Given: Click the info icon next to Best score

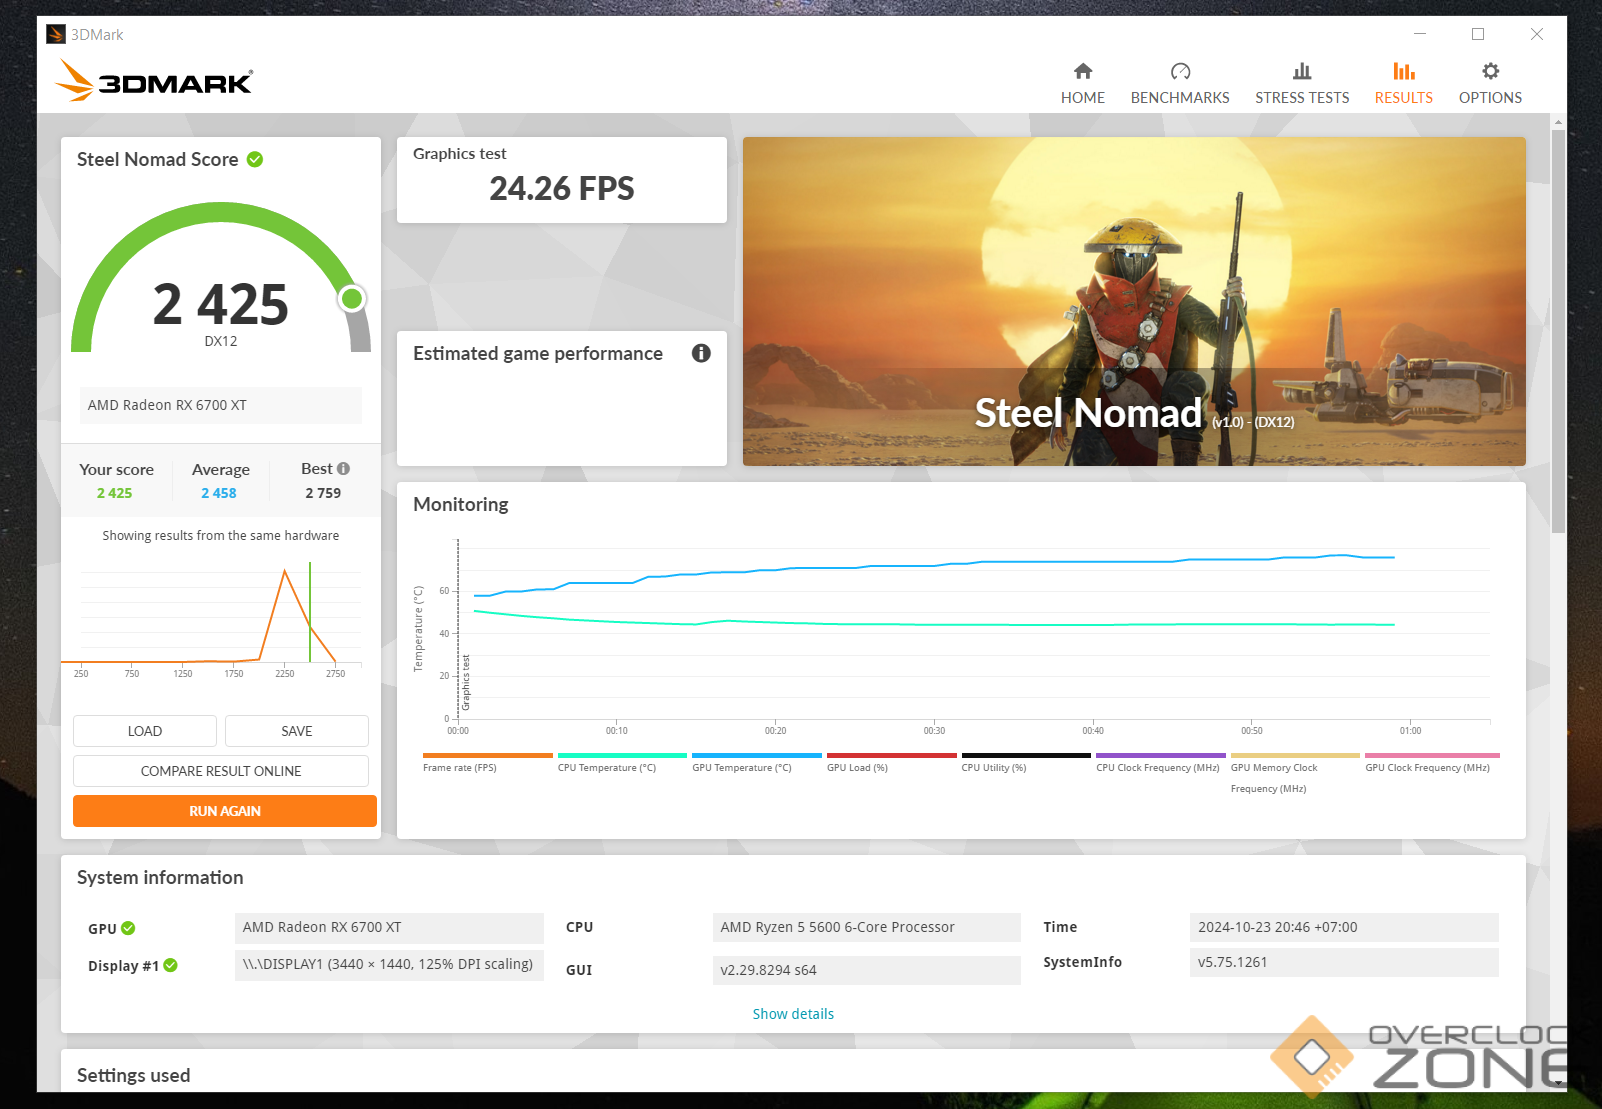Looking at the screenshot, I should pyautogui.click(x=344, y=468).
